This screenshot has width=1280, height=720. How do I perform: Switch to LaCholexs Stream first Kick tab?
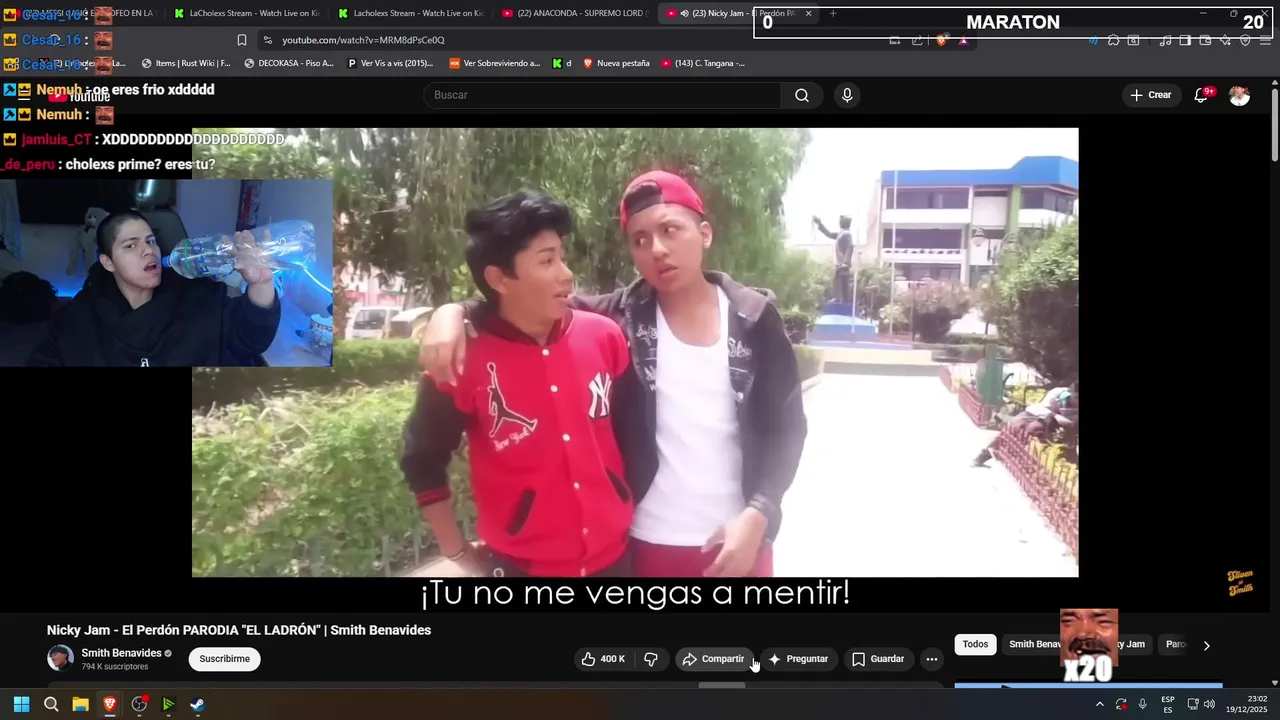tap(246, 13)
